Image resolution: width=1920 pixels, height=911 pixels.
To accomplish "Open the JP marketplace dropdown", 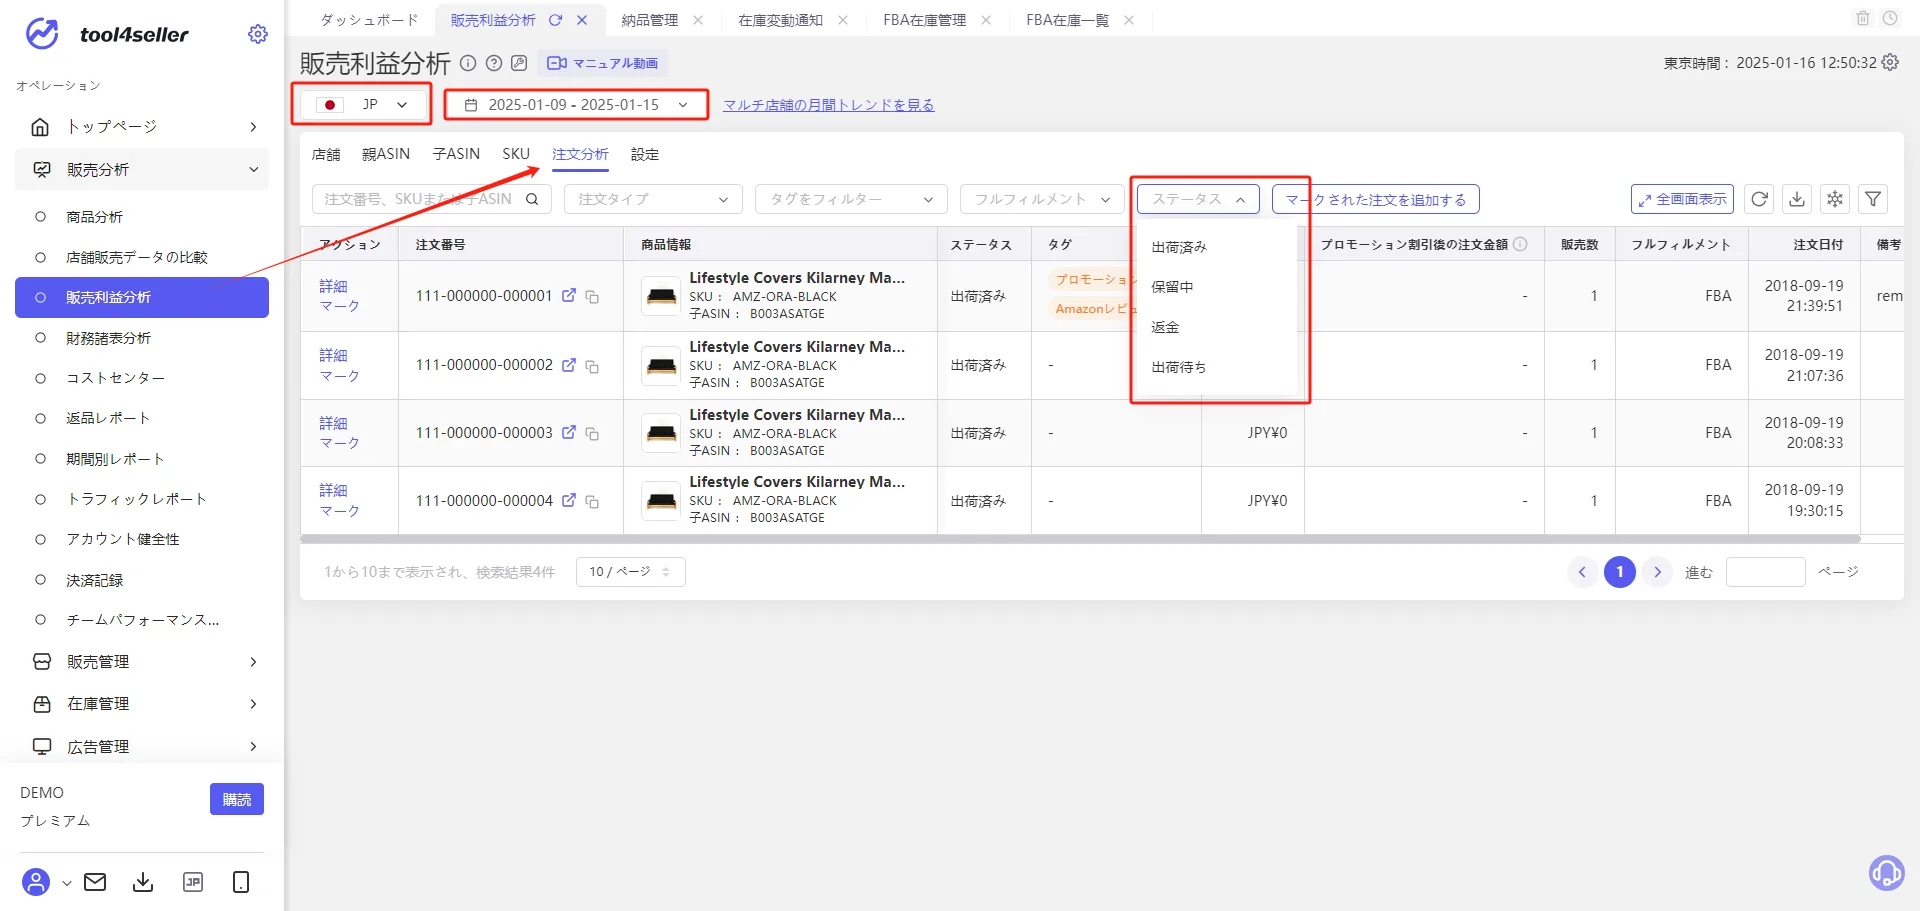I will click(362, 104).
